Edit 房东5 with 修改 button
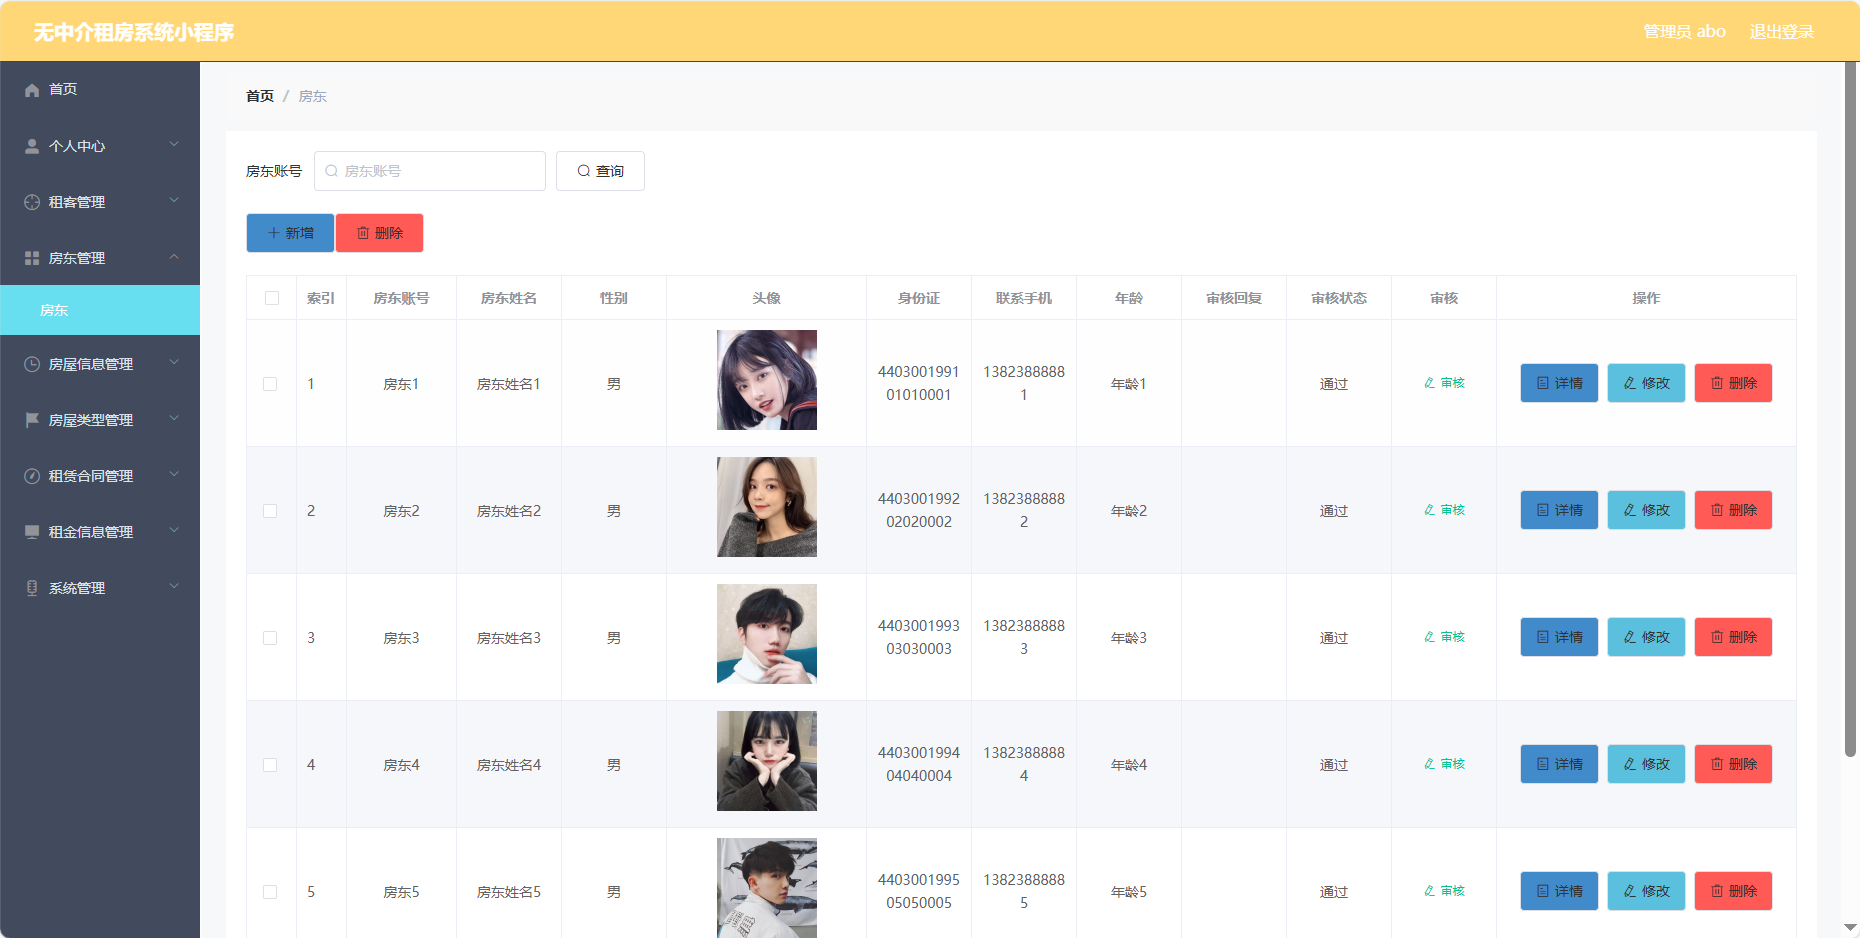This screenshot has height=938, width=1860. pyautogui.click(x=1646, y=891)
